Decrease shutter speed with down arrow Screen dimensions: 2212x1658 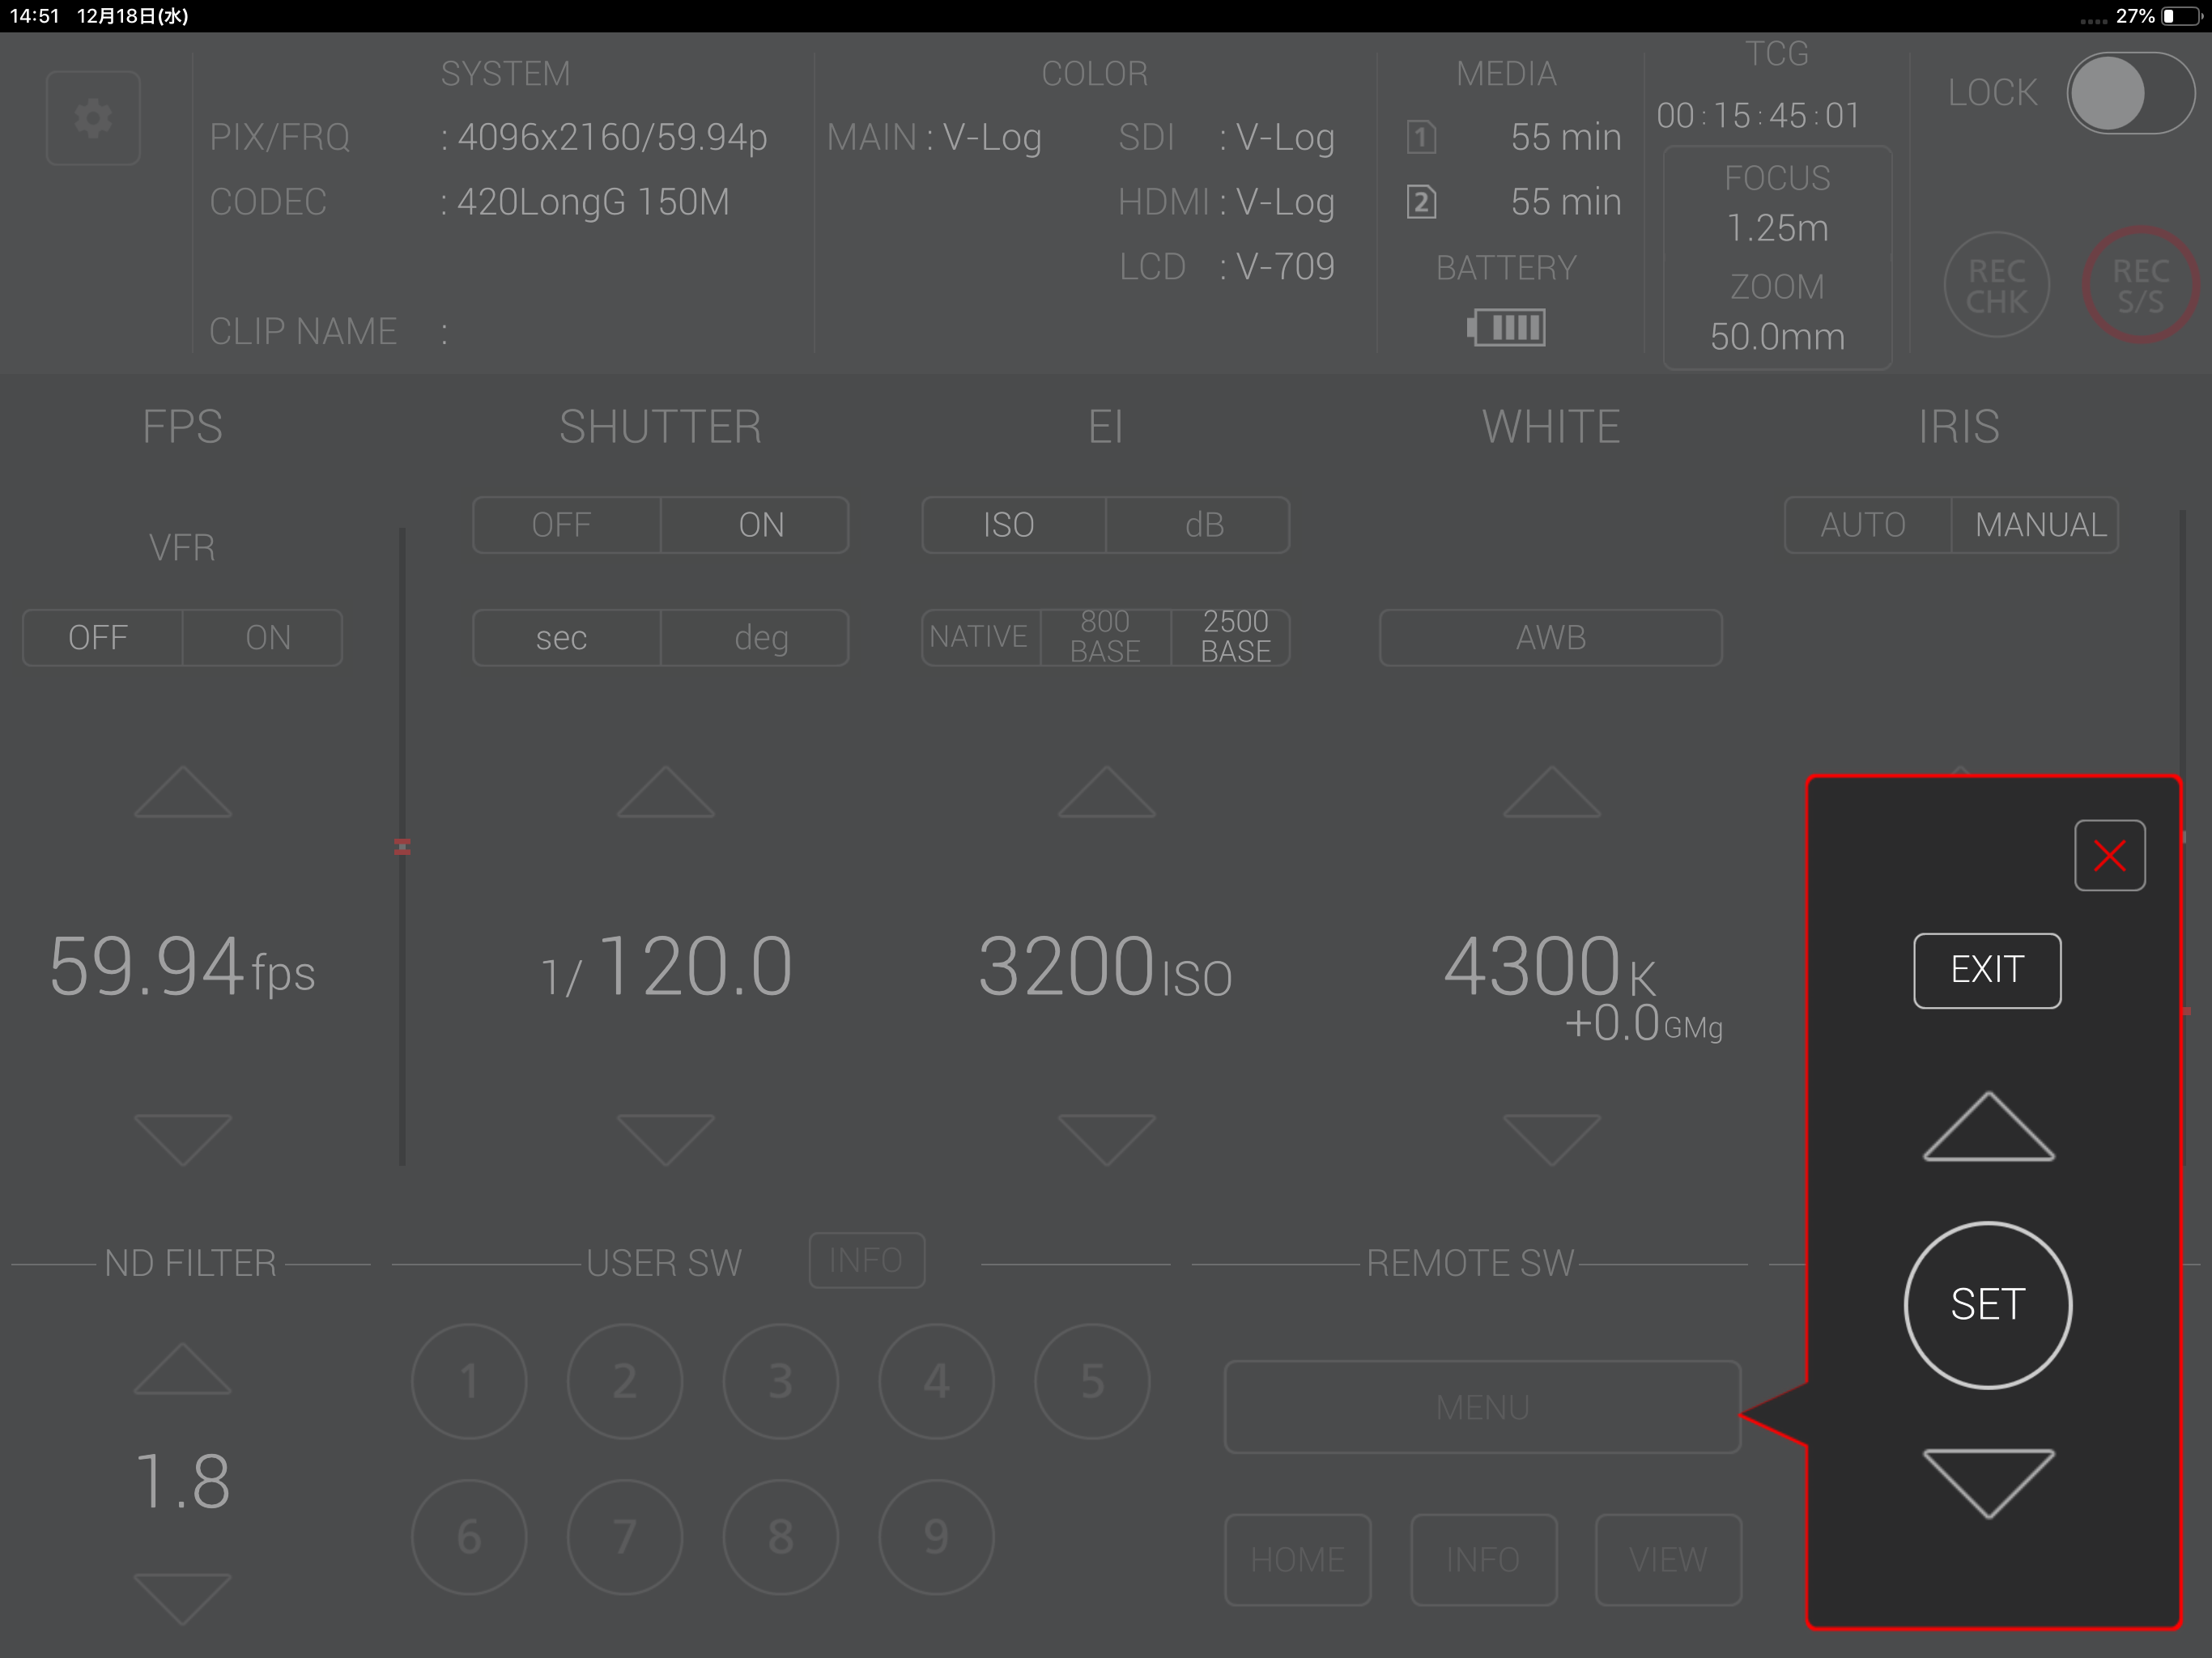coord(666,1139)
